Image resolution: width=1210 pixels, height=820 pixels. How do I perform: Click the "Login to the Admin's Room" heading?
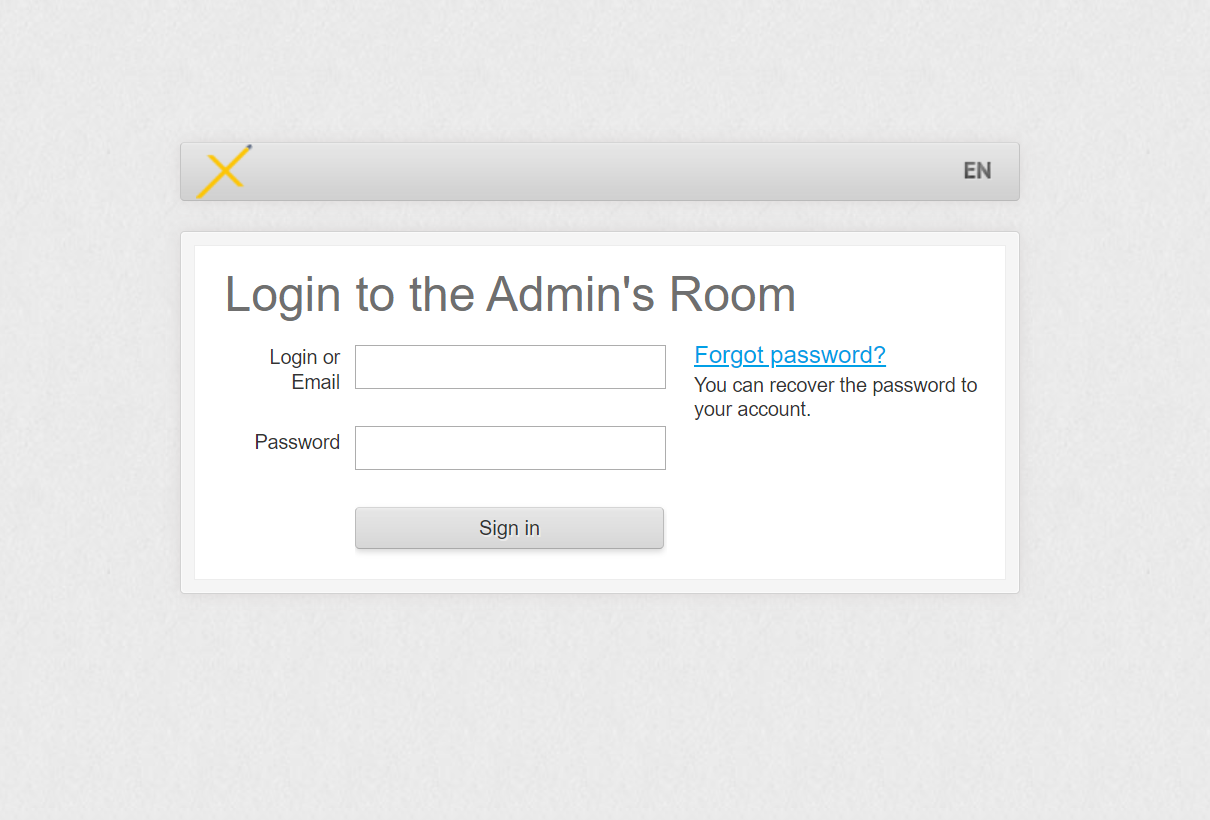[510, 294]
